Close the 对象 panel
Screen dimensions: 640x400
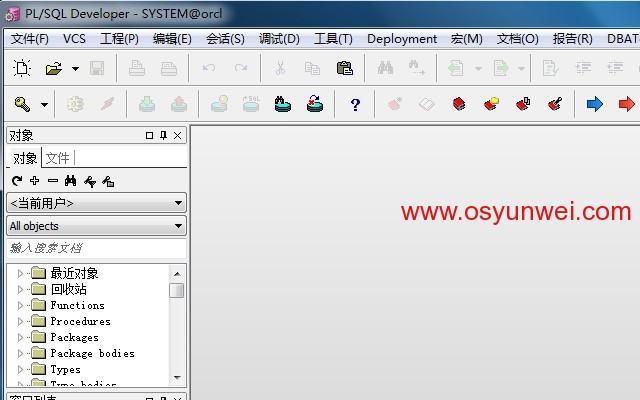pyautogui.click(x=177, y=136)
